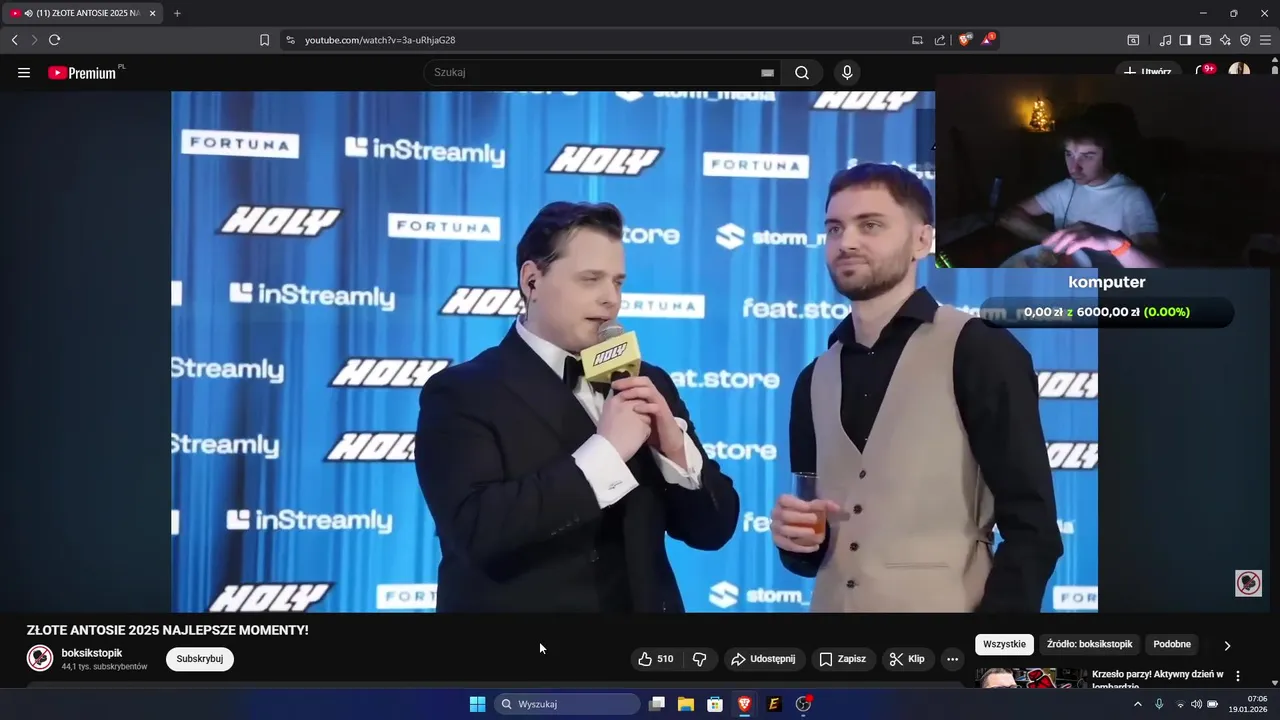Click the 'Klip' clip button
Image resolution: width=1280 pixels, height=720 pixels.
point(907,659)
